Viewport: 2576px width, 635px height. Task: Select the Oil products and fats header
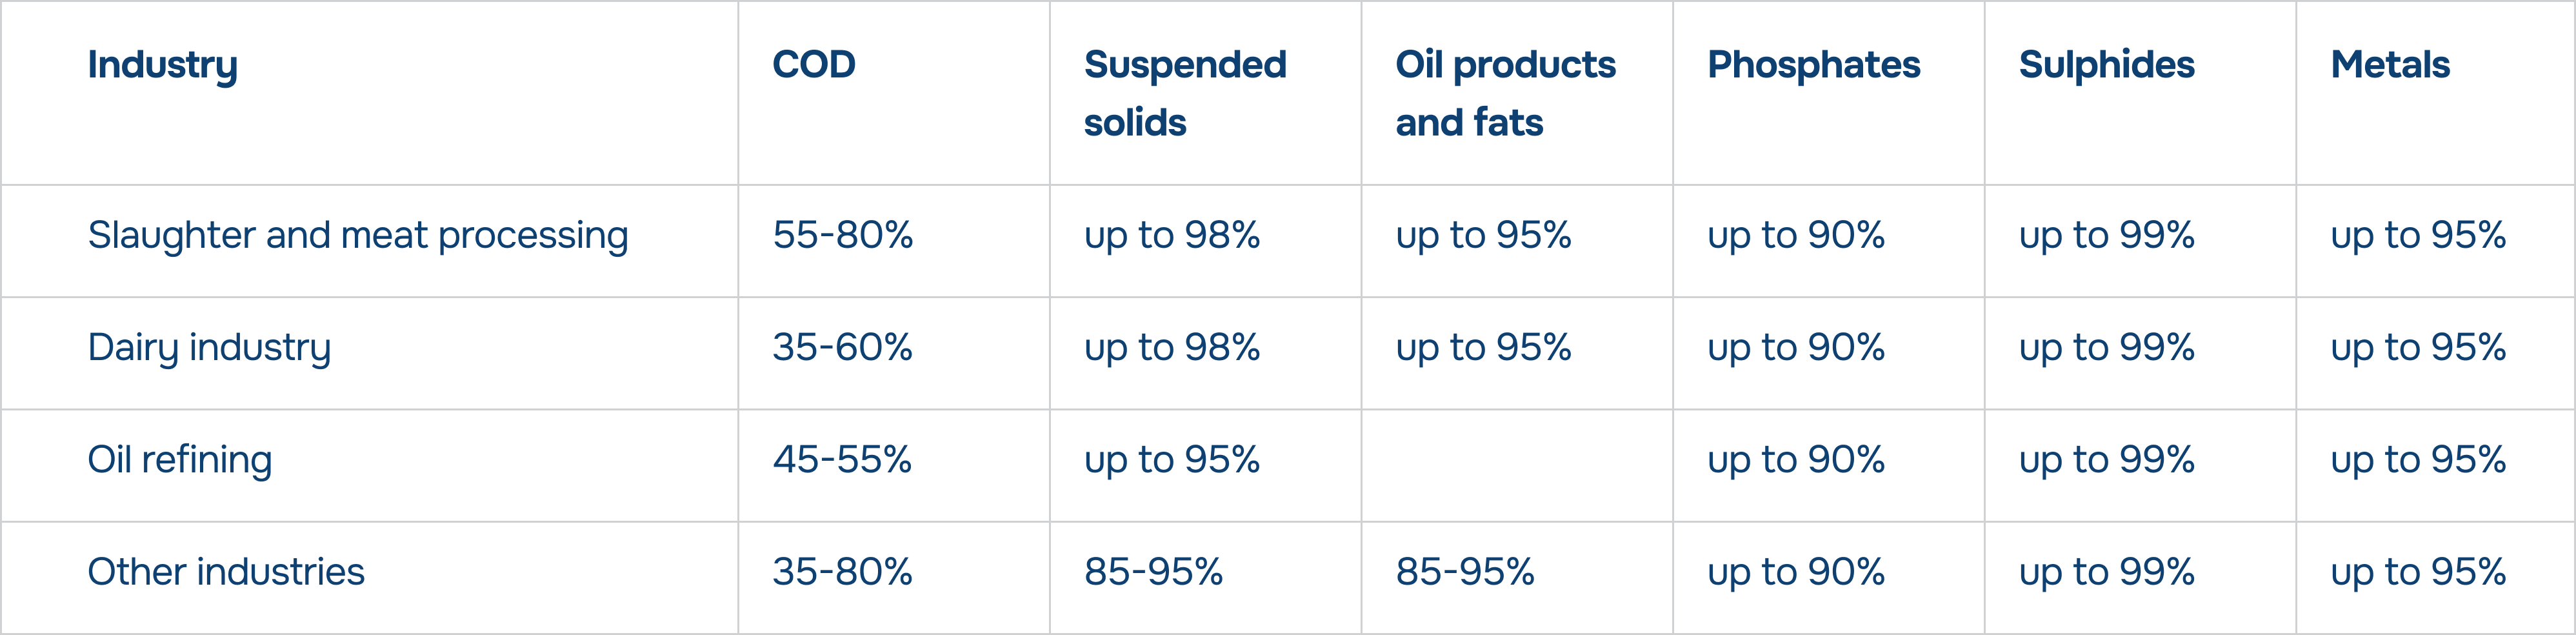pyautogui.click(x=1504, y=93)
